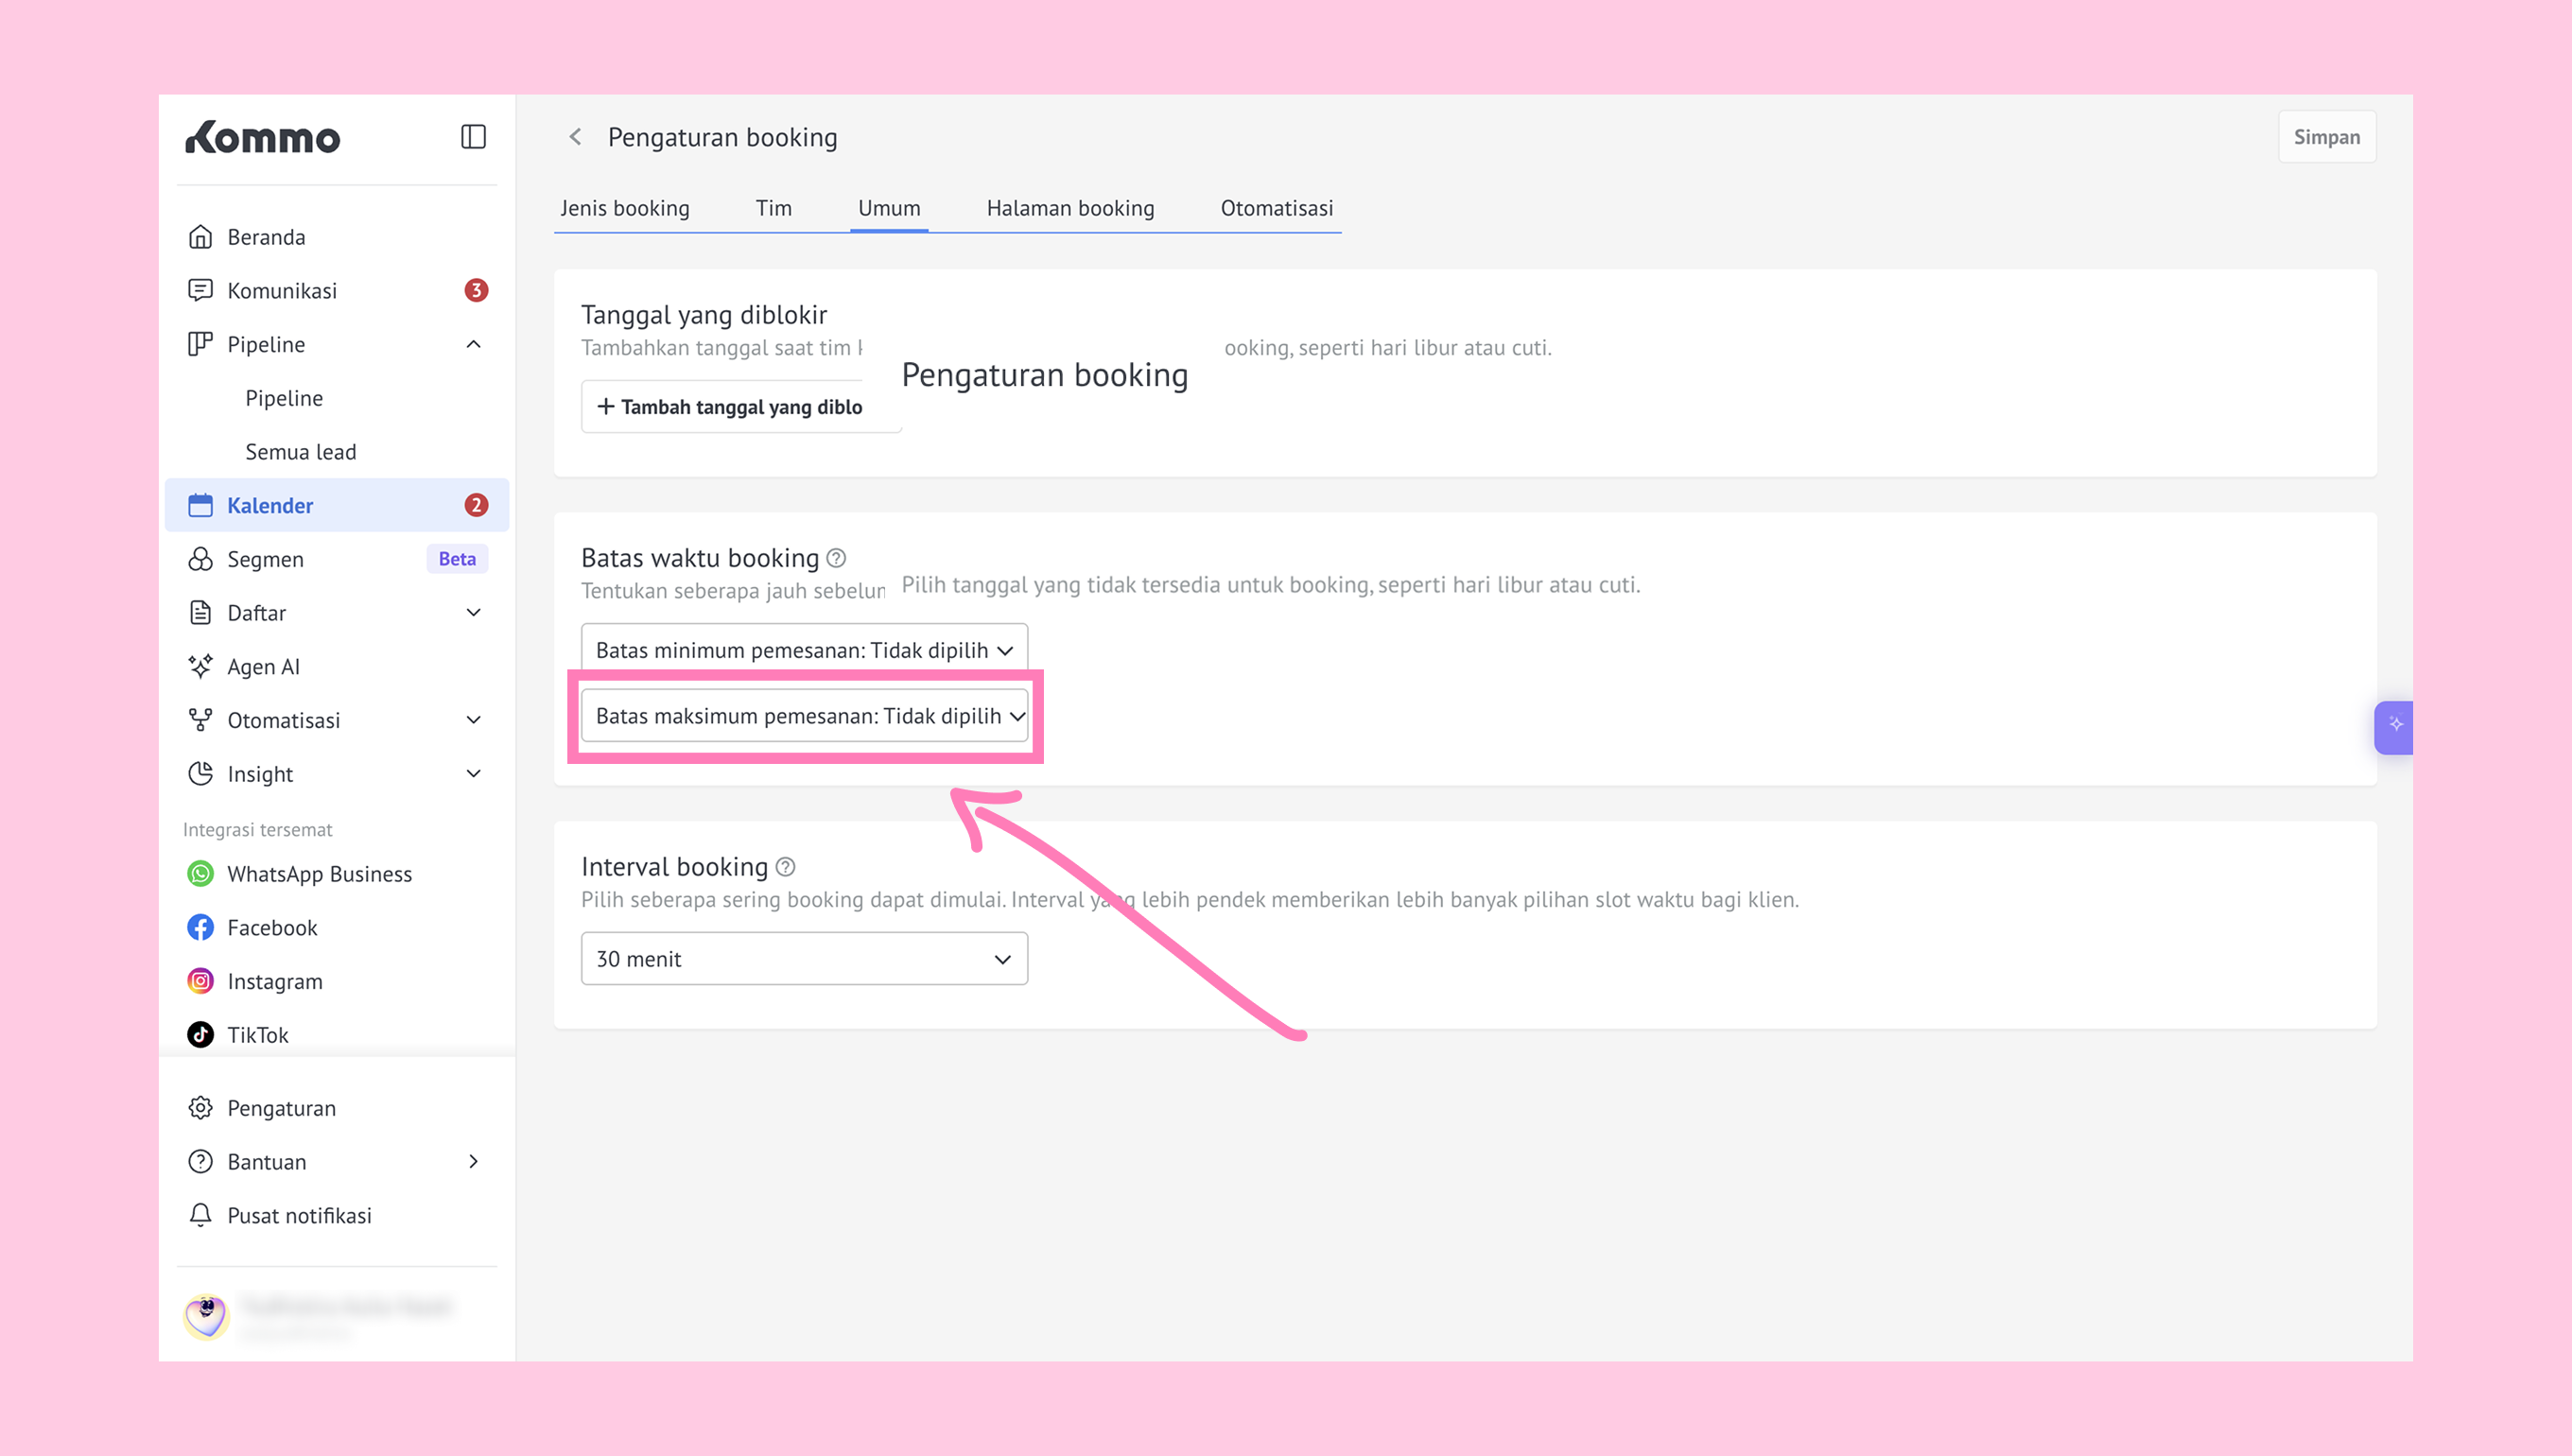Open the Segmen menu item
The image size is (2572, 1456).
tap(337, 560)
